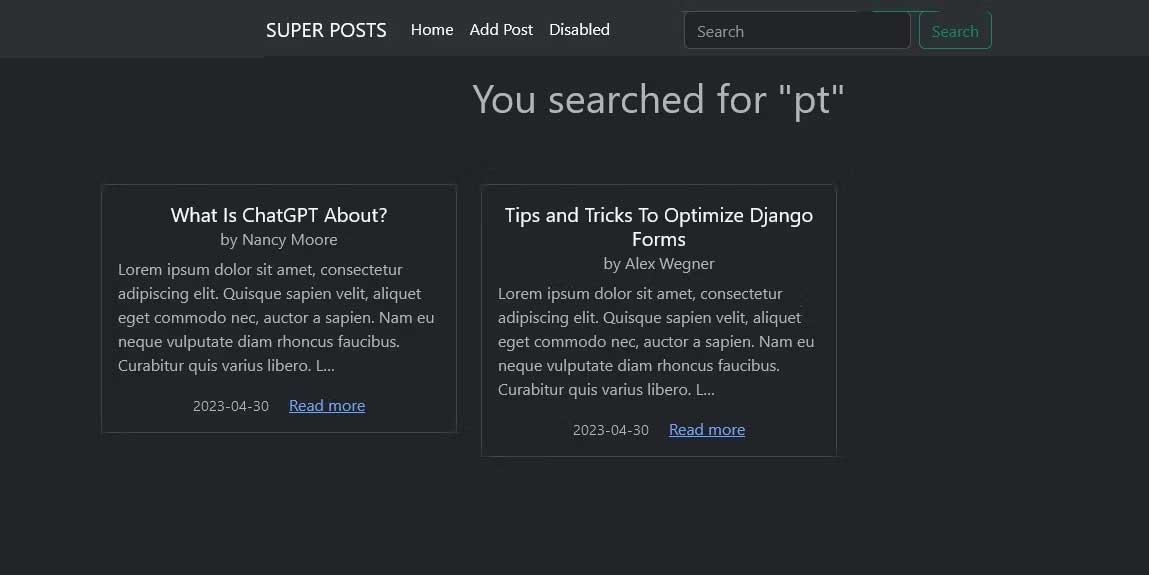Click 'Tips and Tricks To Optimize Django Forms' title
The image size is (1149, 575).
(658, 227)
